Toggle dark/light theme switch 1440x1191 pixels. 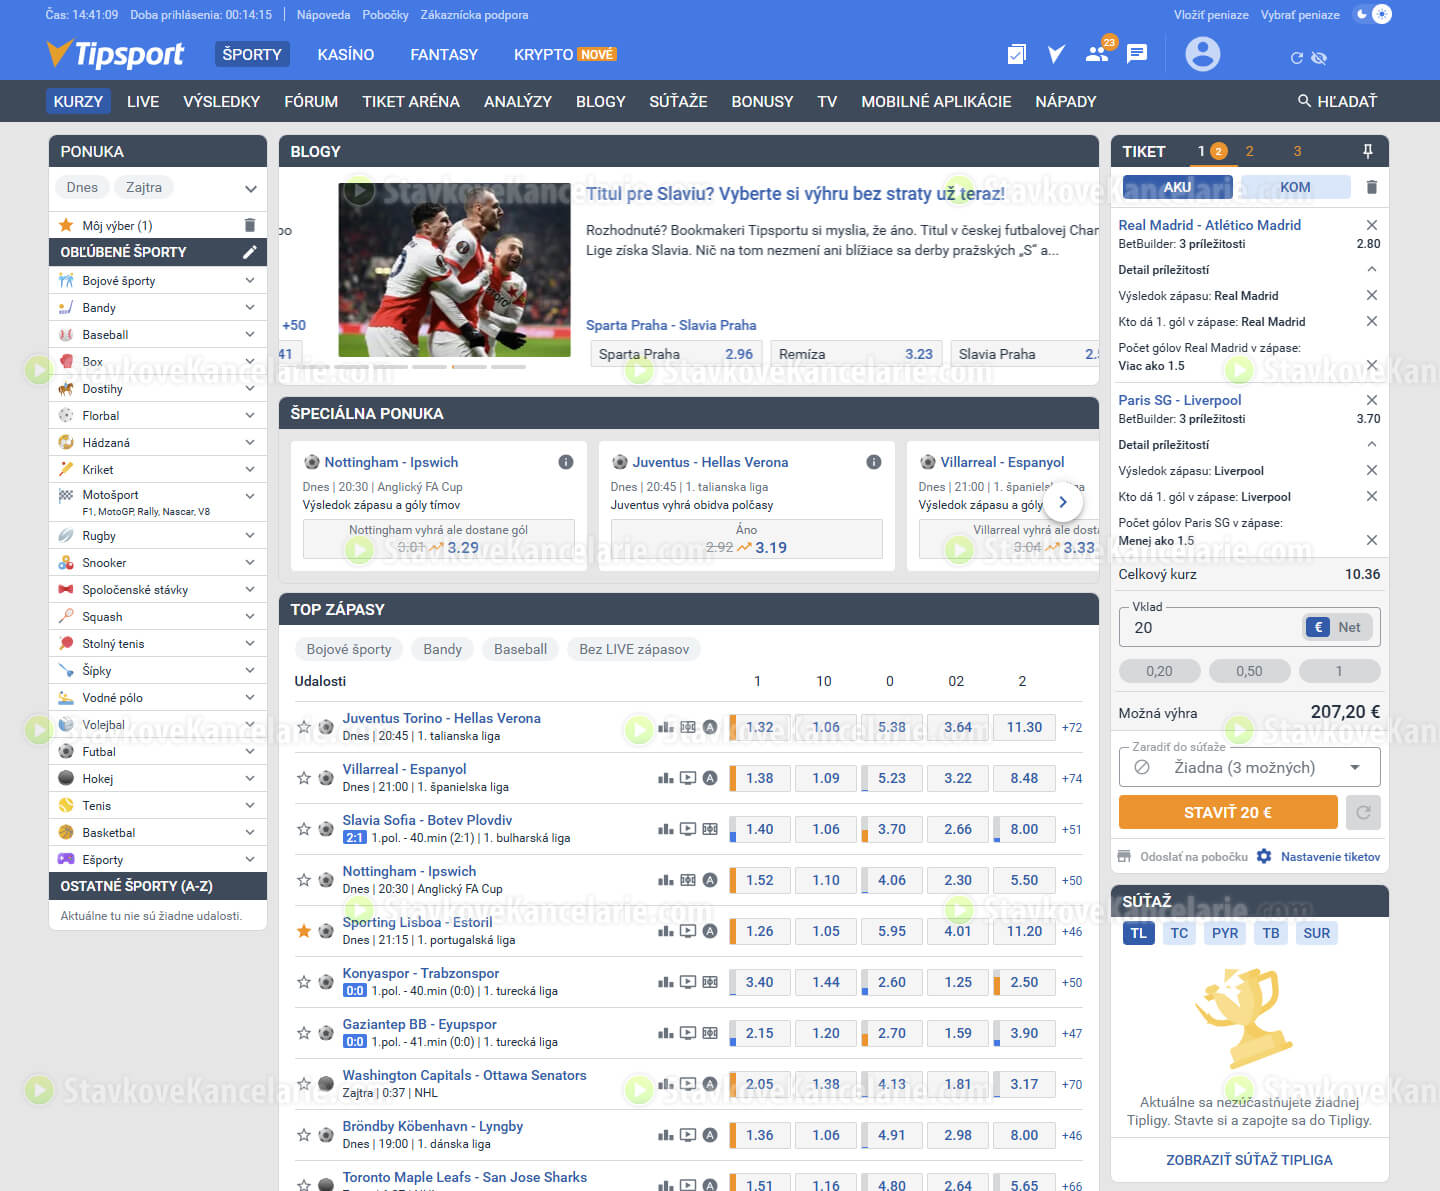pyautogui.click(x=1372, y=14)
